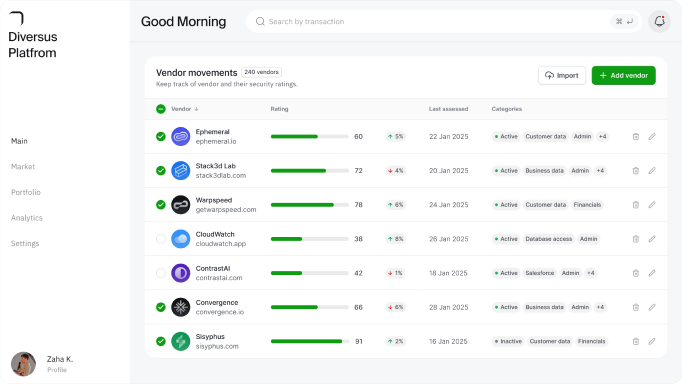Click the Sisyphus vendor logo
This screenshot has height=384, width=682.
181,341
